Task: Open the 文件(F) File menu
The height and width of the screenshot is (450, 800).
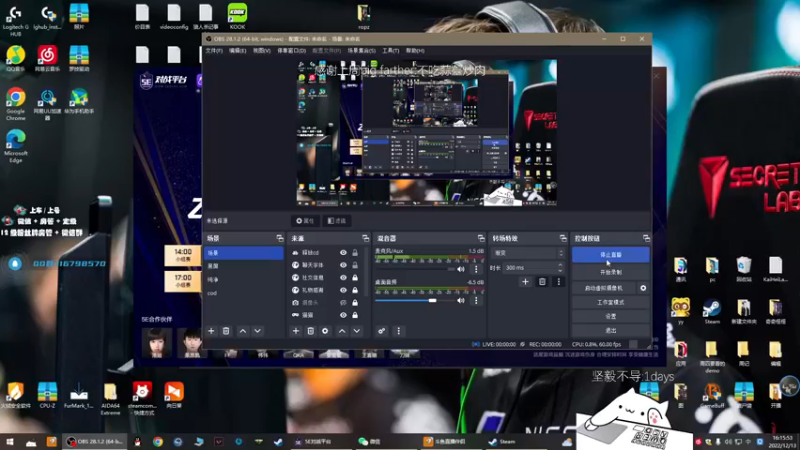Action: coord(214,51)
